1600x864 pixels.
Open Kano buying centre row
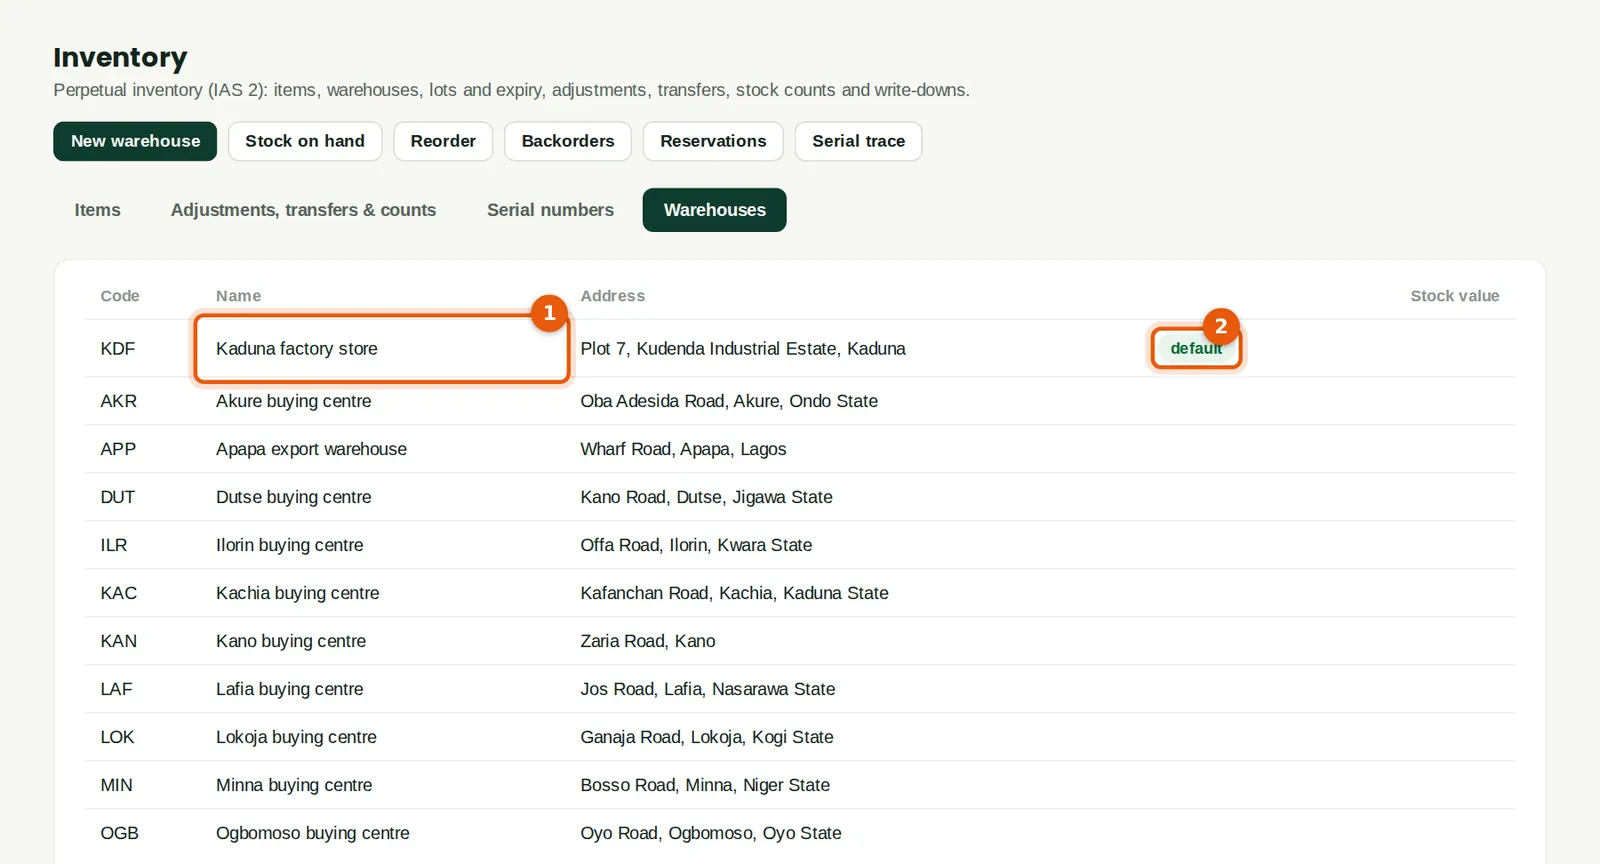coord(800,641)
